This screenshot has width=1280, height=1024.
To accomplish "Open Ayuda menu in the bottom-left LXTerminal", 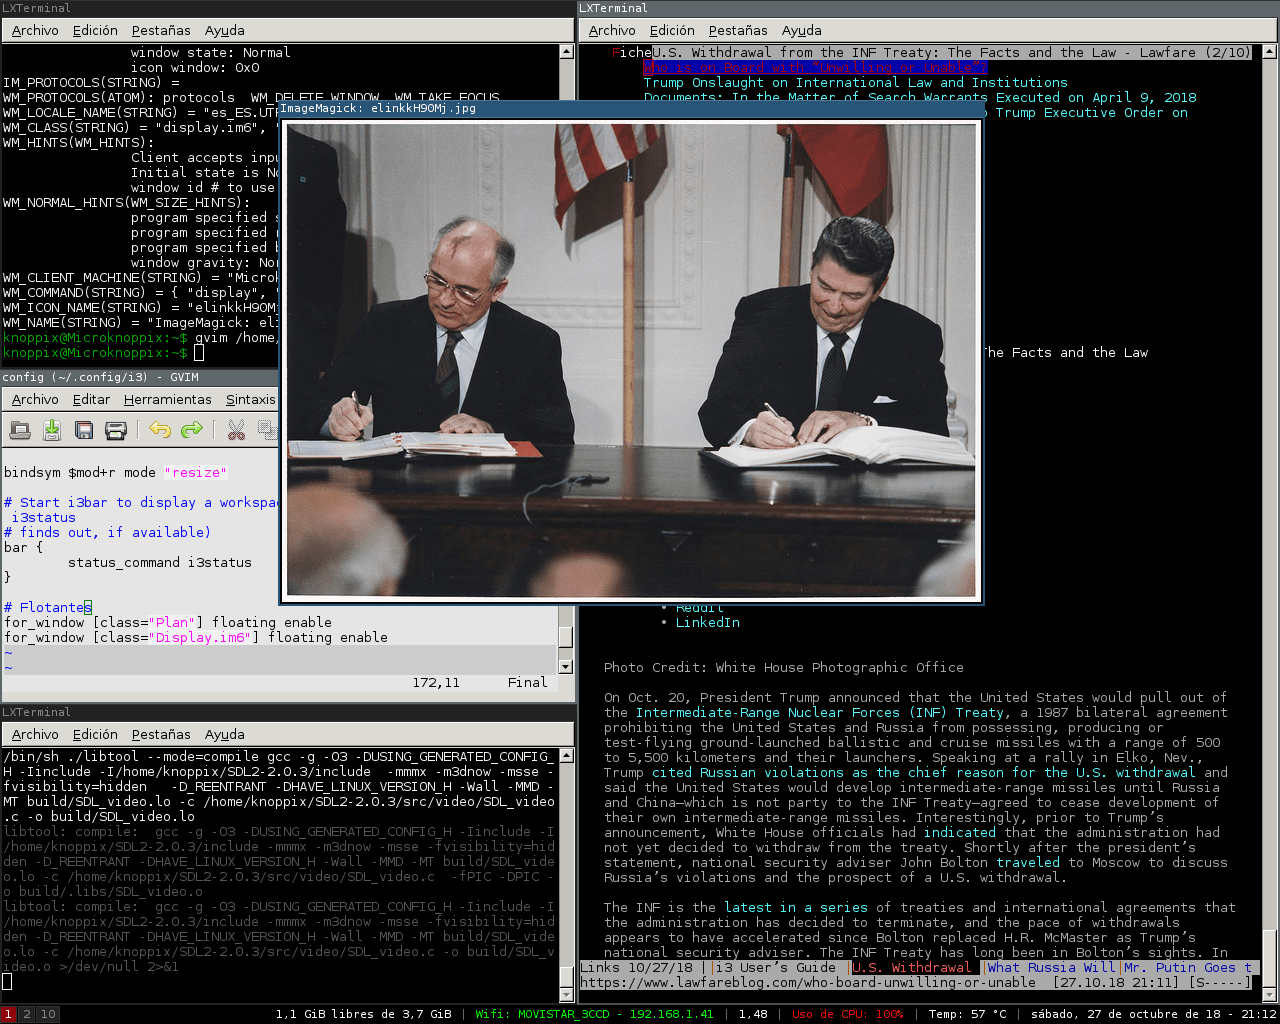I will [225, 735].
